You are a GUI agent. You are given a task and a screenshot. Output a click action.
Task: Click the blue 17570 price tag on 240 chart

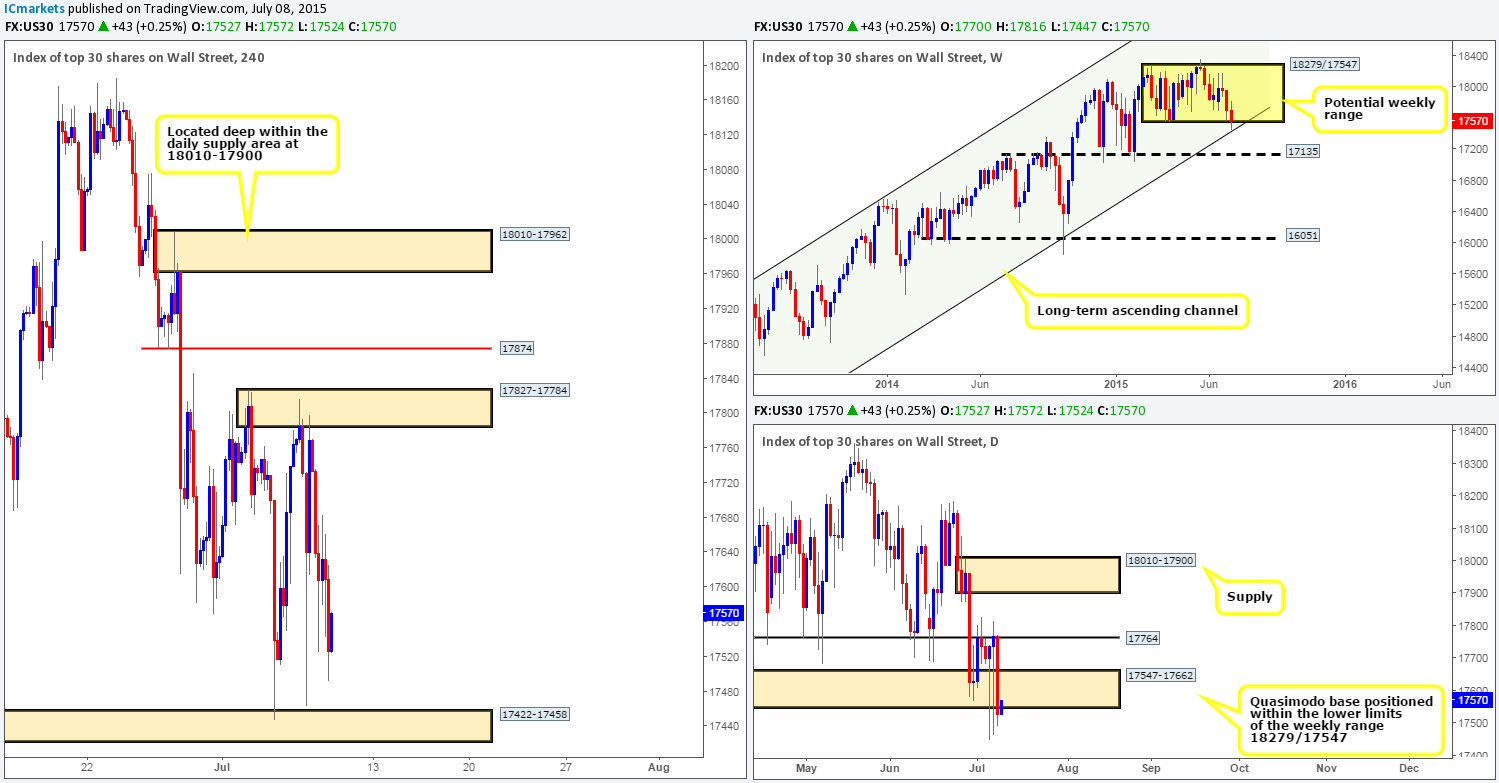pos(721,613)
